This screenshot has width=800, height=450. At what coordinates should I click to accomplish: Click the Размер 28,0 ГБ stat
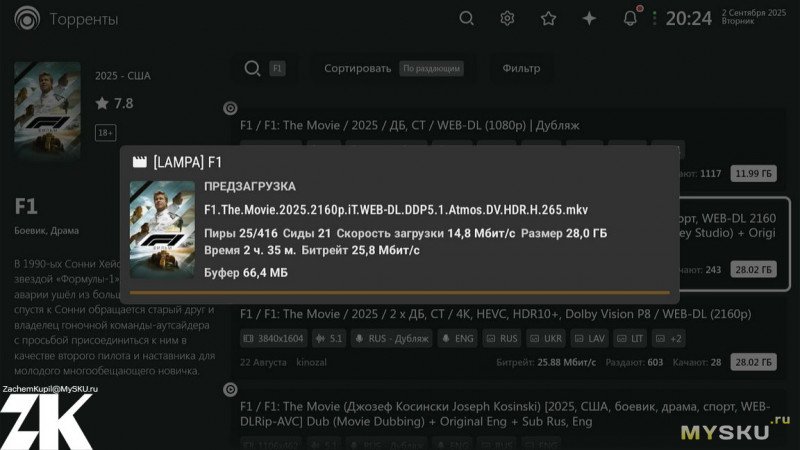coord(564,233)
